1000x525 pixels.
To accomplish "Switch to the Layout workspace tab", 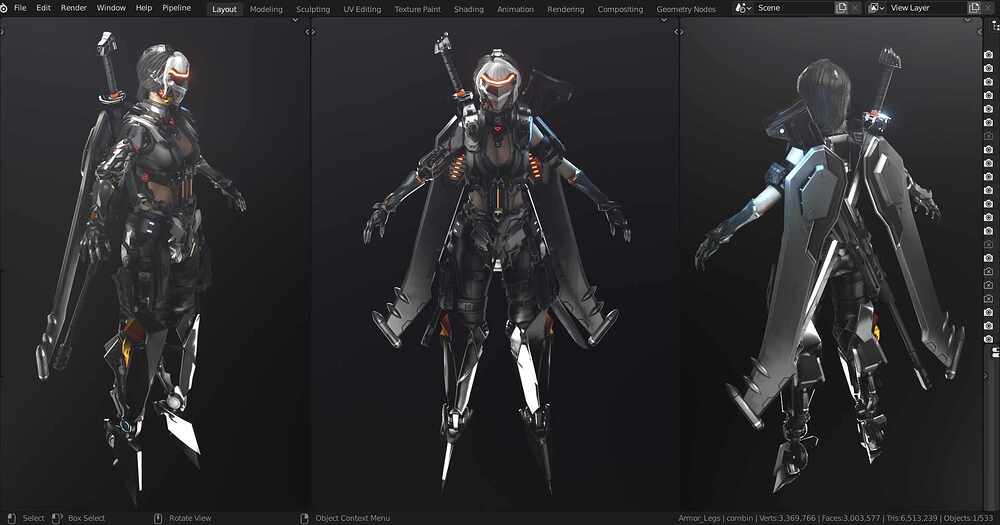I will 224,9.
